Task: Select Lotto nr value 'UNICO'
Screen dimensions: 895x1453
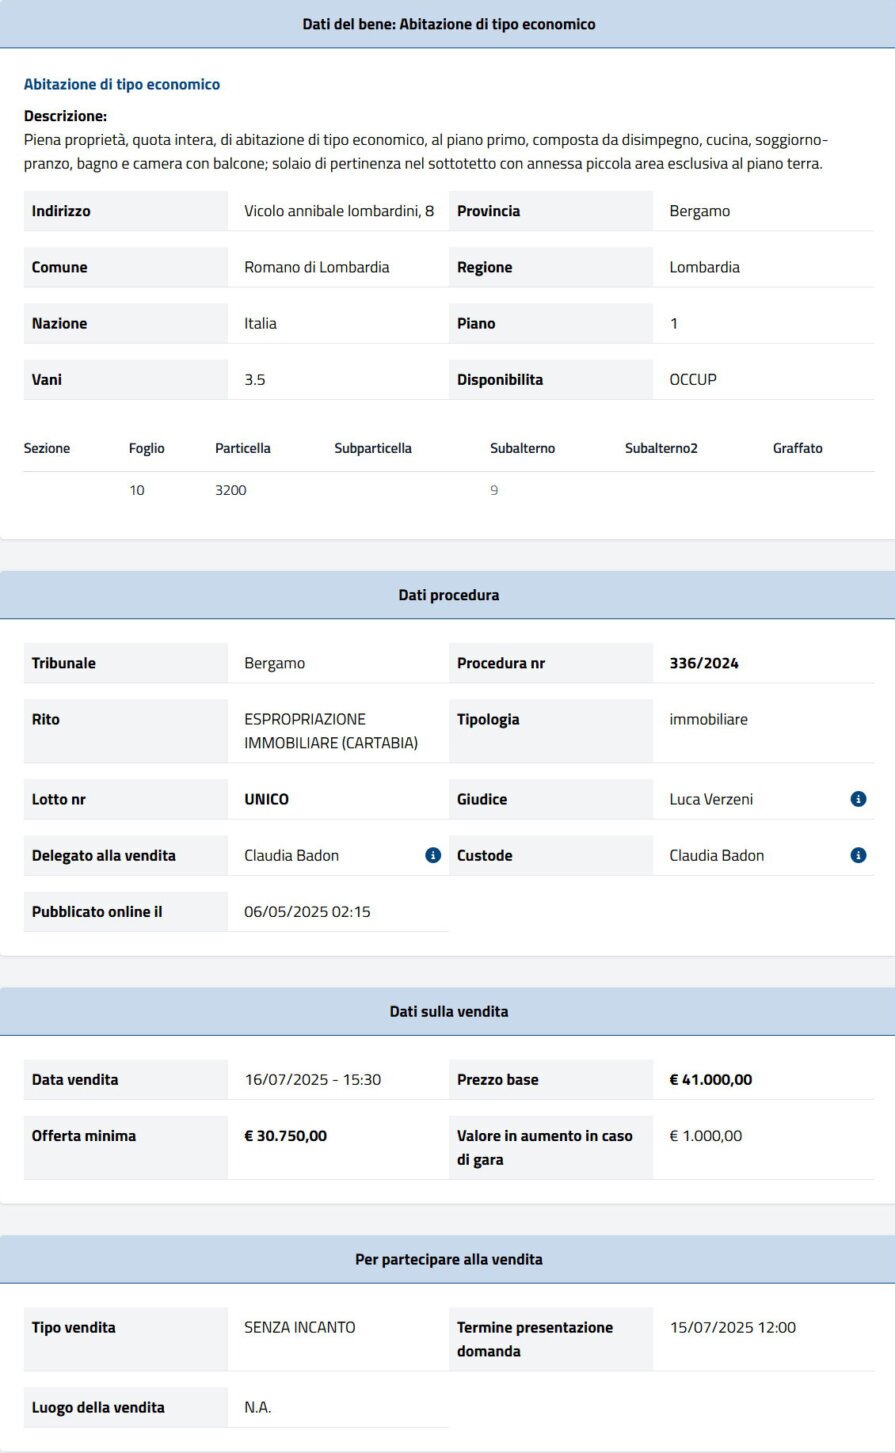Action: tap(267, 799)
